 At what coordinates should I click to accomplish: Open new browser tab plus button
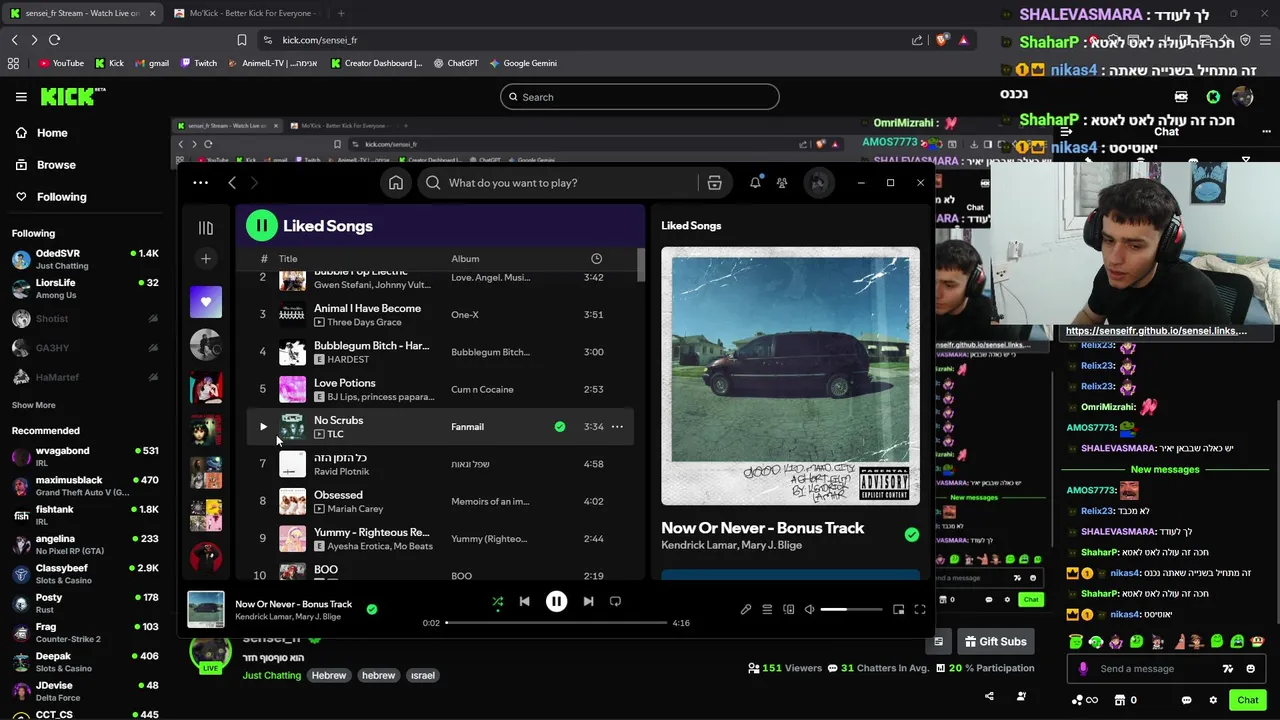pos(341,13)
